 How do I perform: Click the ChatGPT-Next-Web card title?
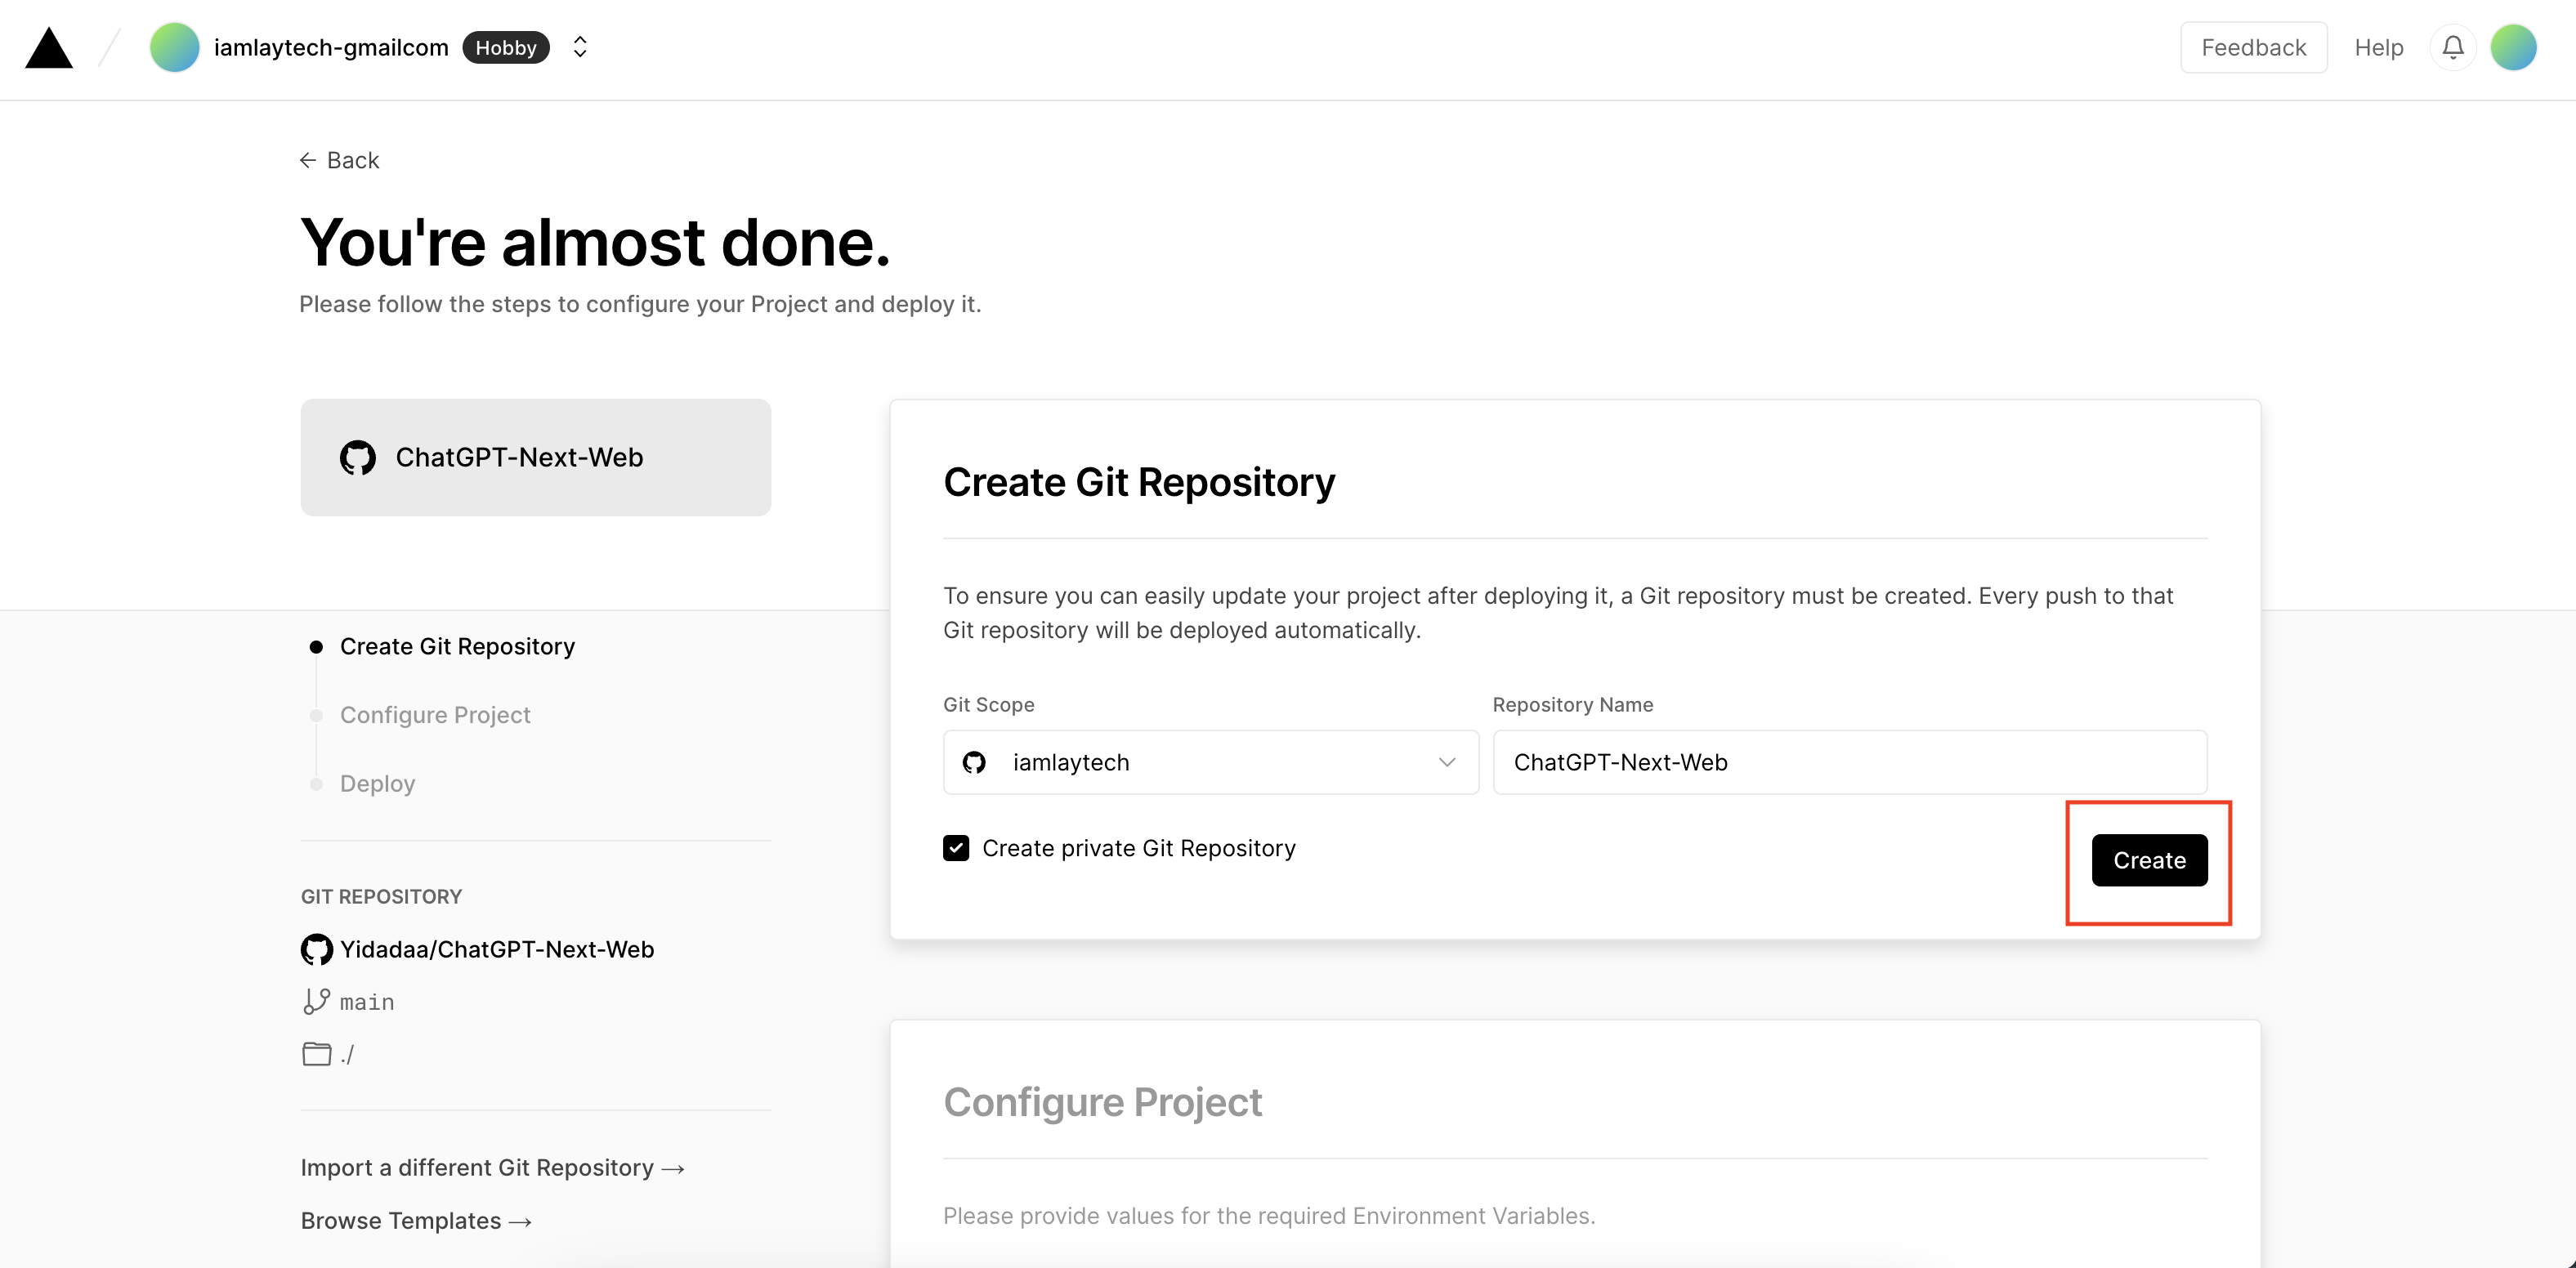(x=519, y=457)
